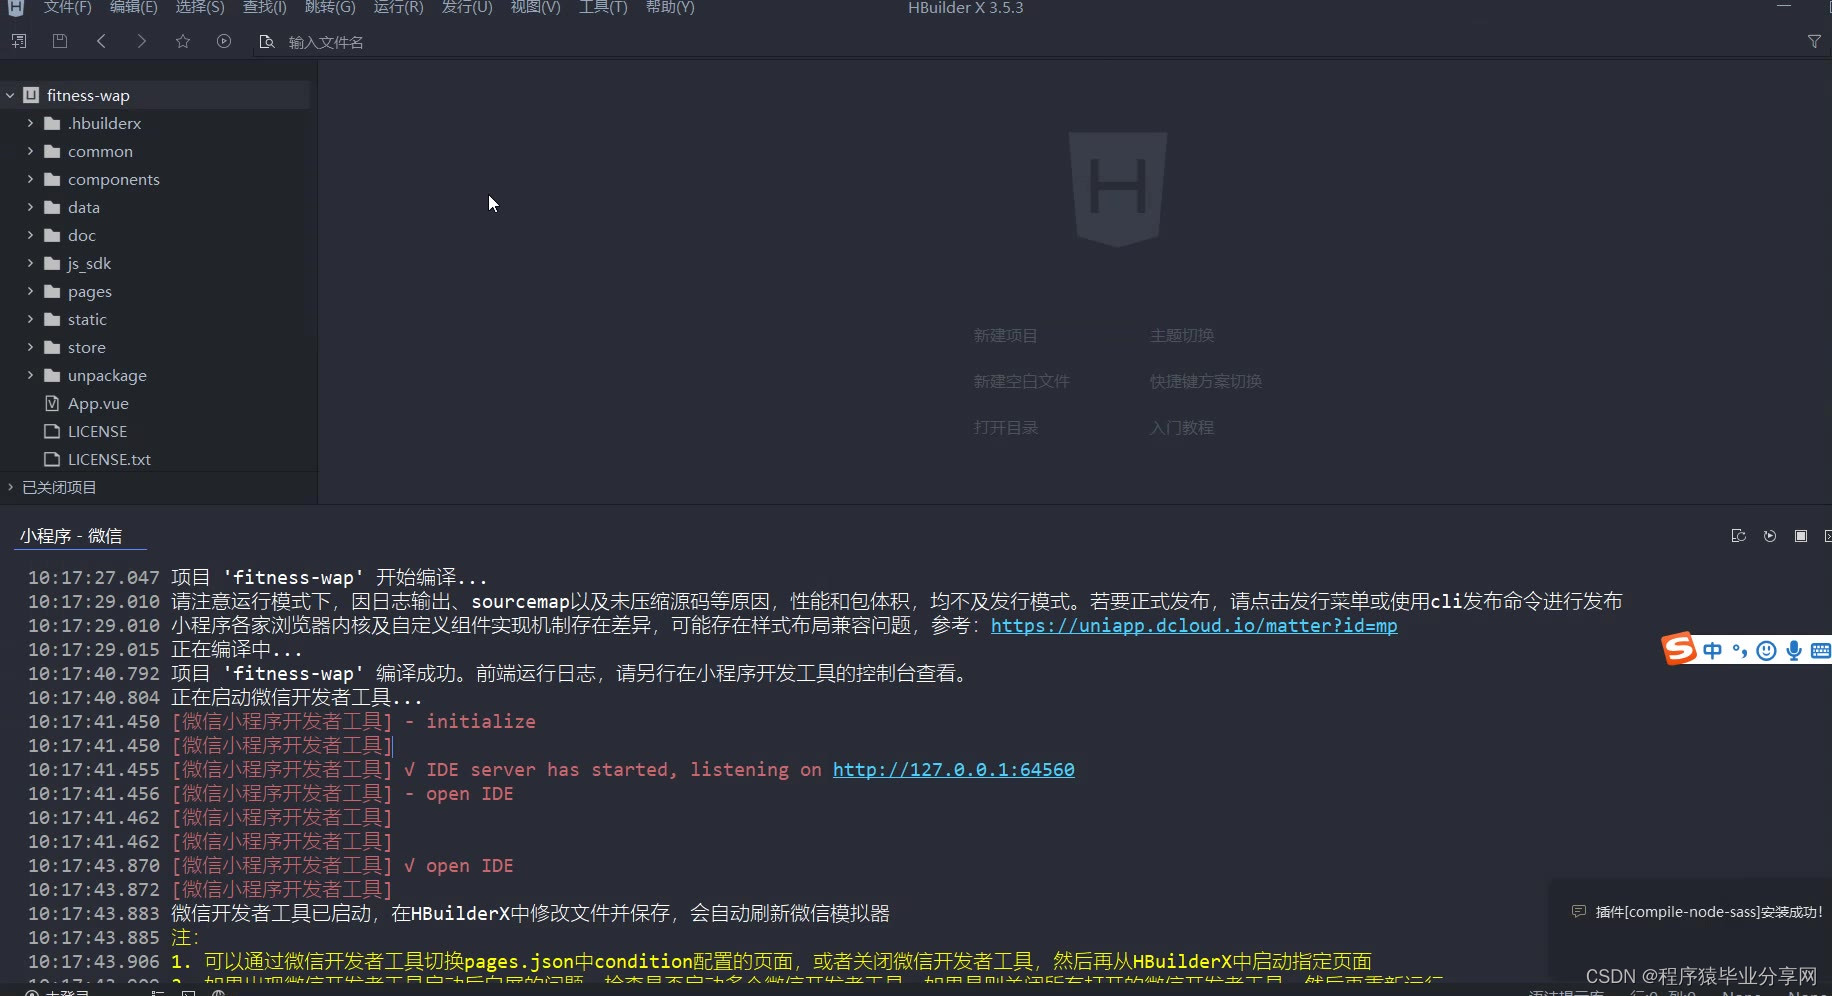Expand the data folder
The width and height of the screenshot is (1832, 996).
(30, 207)
